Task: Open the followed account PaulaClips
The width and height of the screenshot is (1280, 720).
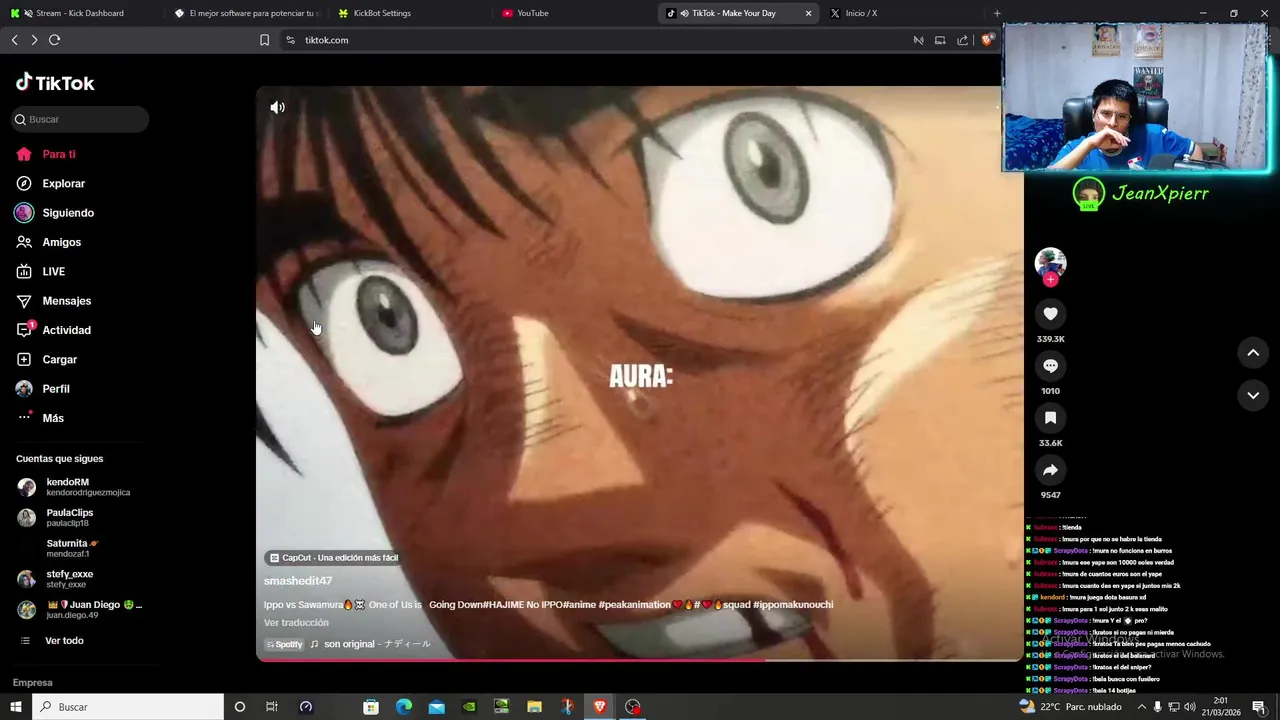Action: point(80,517)
